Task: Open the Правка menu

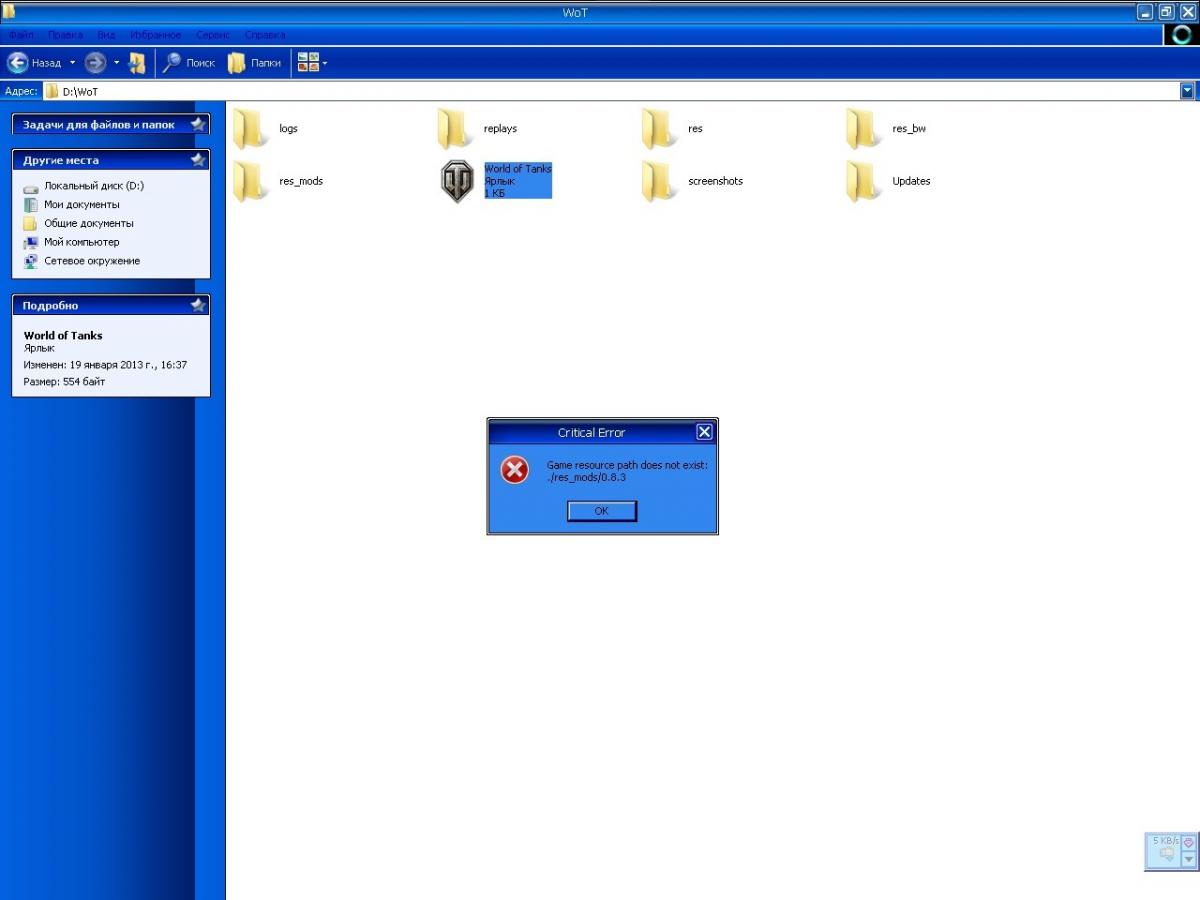Action: [x=66, y=35]
